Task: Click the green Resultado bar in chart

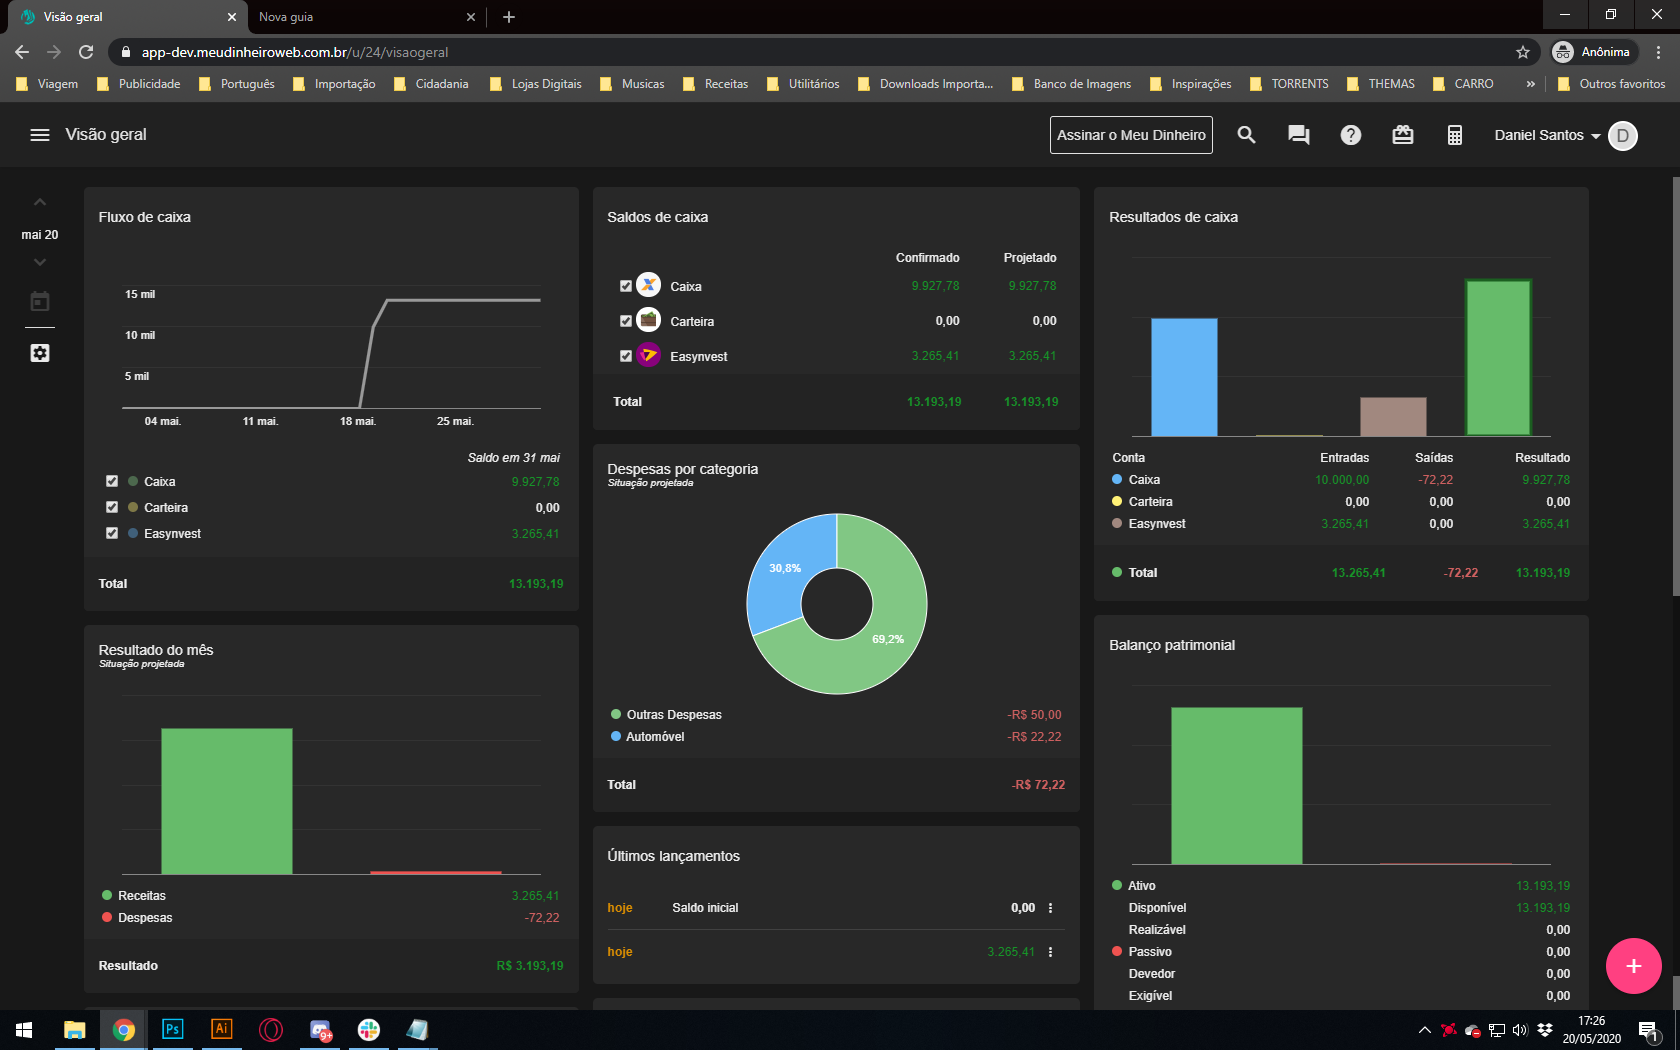Action: point(1497,357)
